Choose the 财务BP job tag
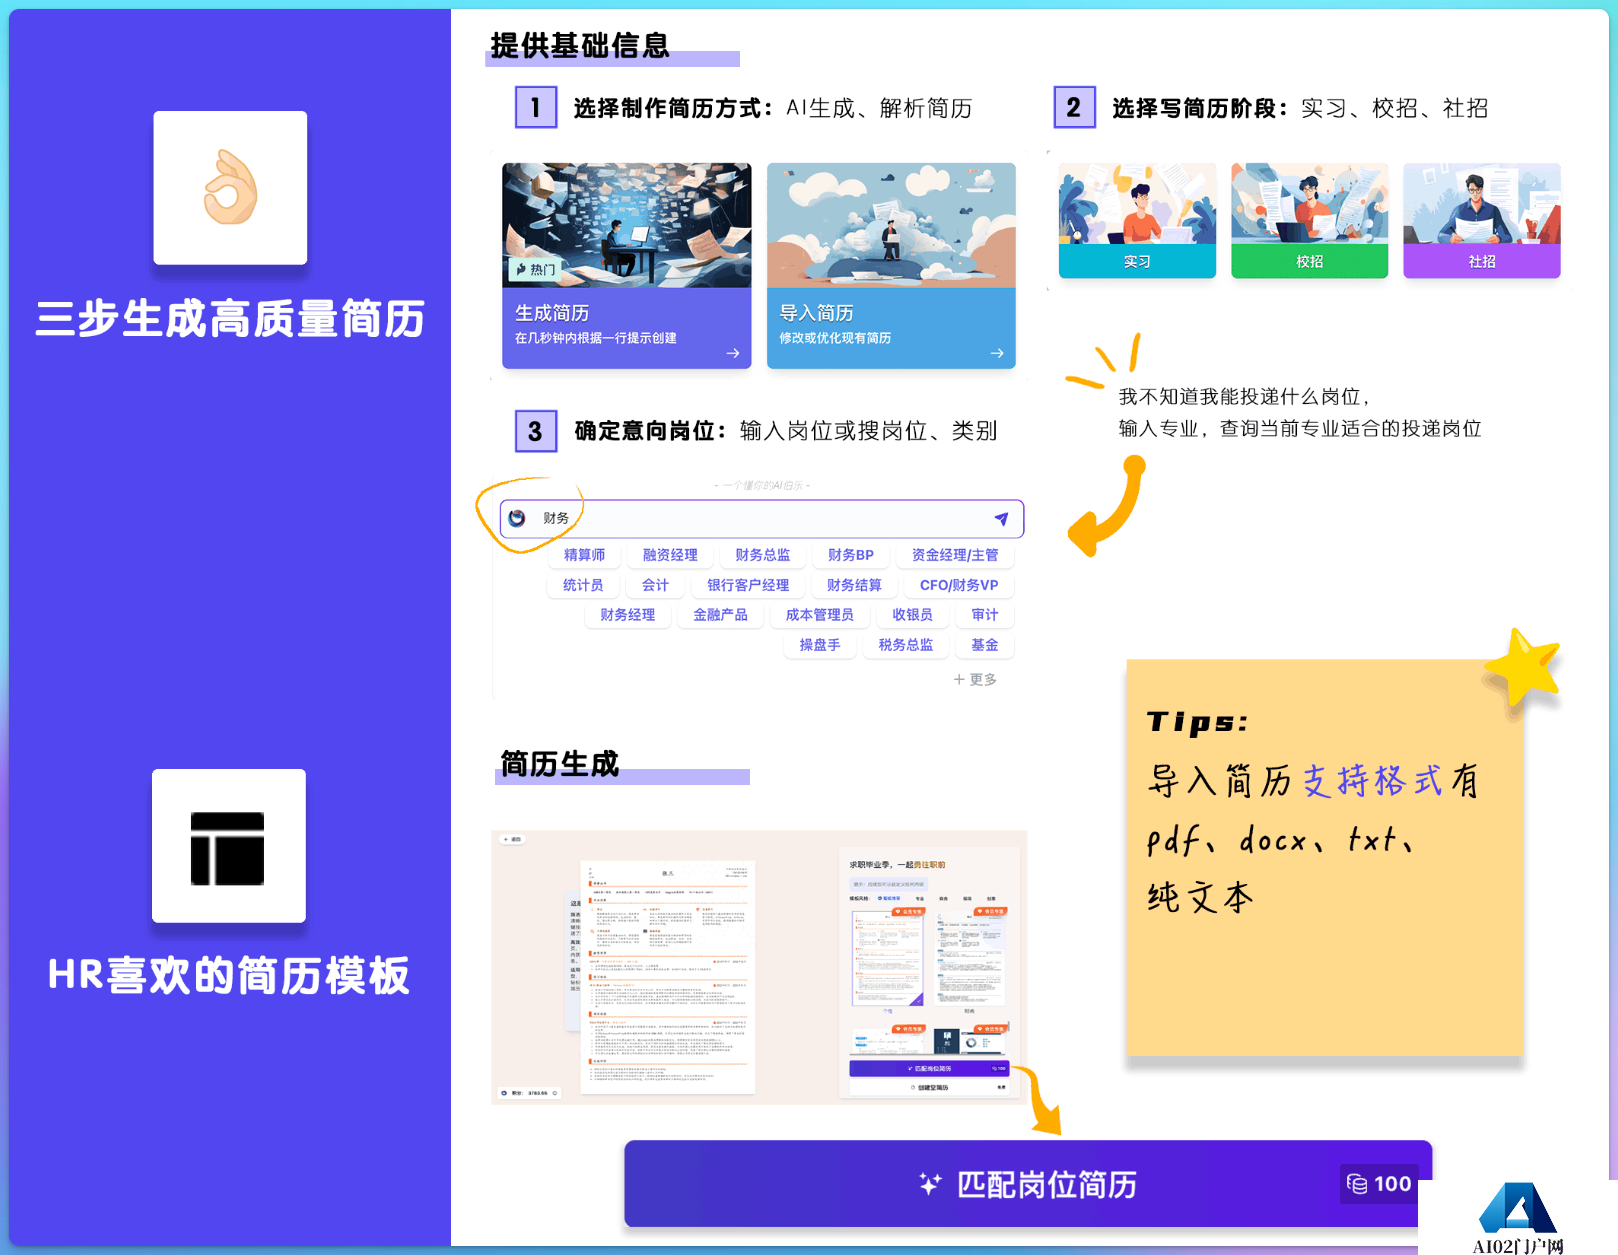This screenshot has height=1255, width=1618. [850, 555]
